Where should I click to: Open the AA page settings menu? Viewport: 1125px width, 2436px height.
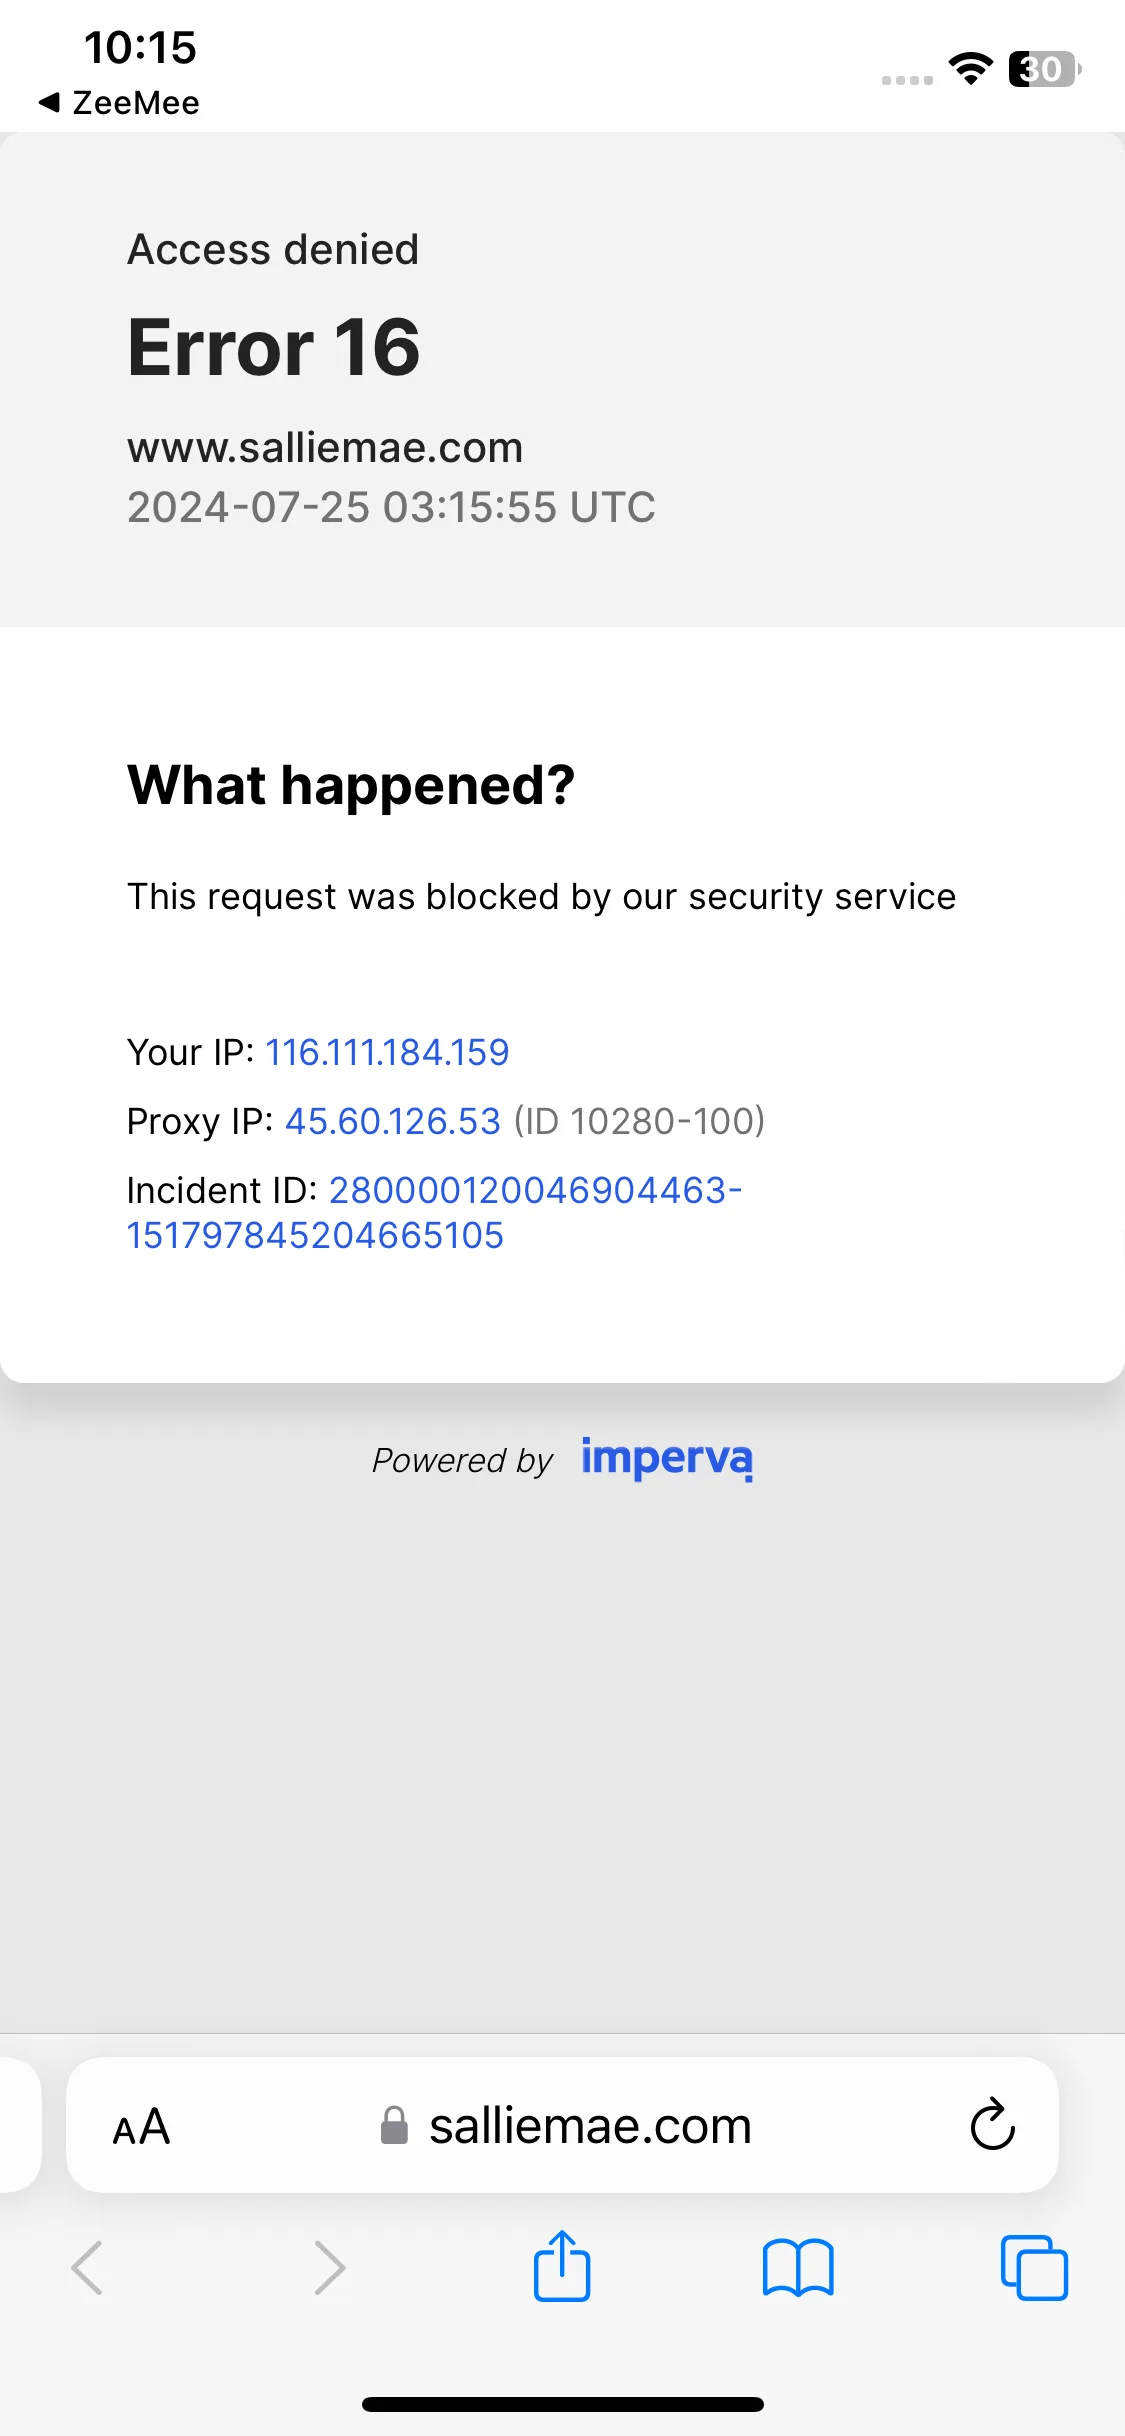pyautogui.click(x=141, y=2127)
